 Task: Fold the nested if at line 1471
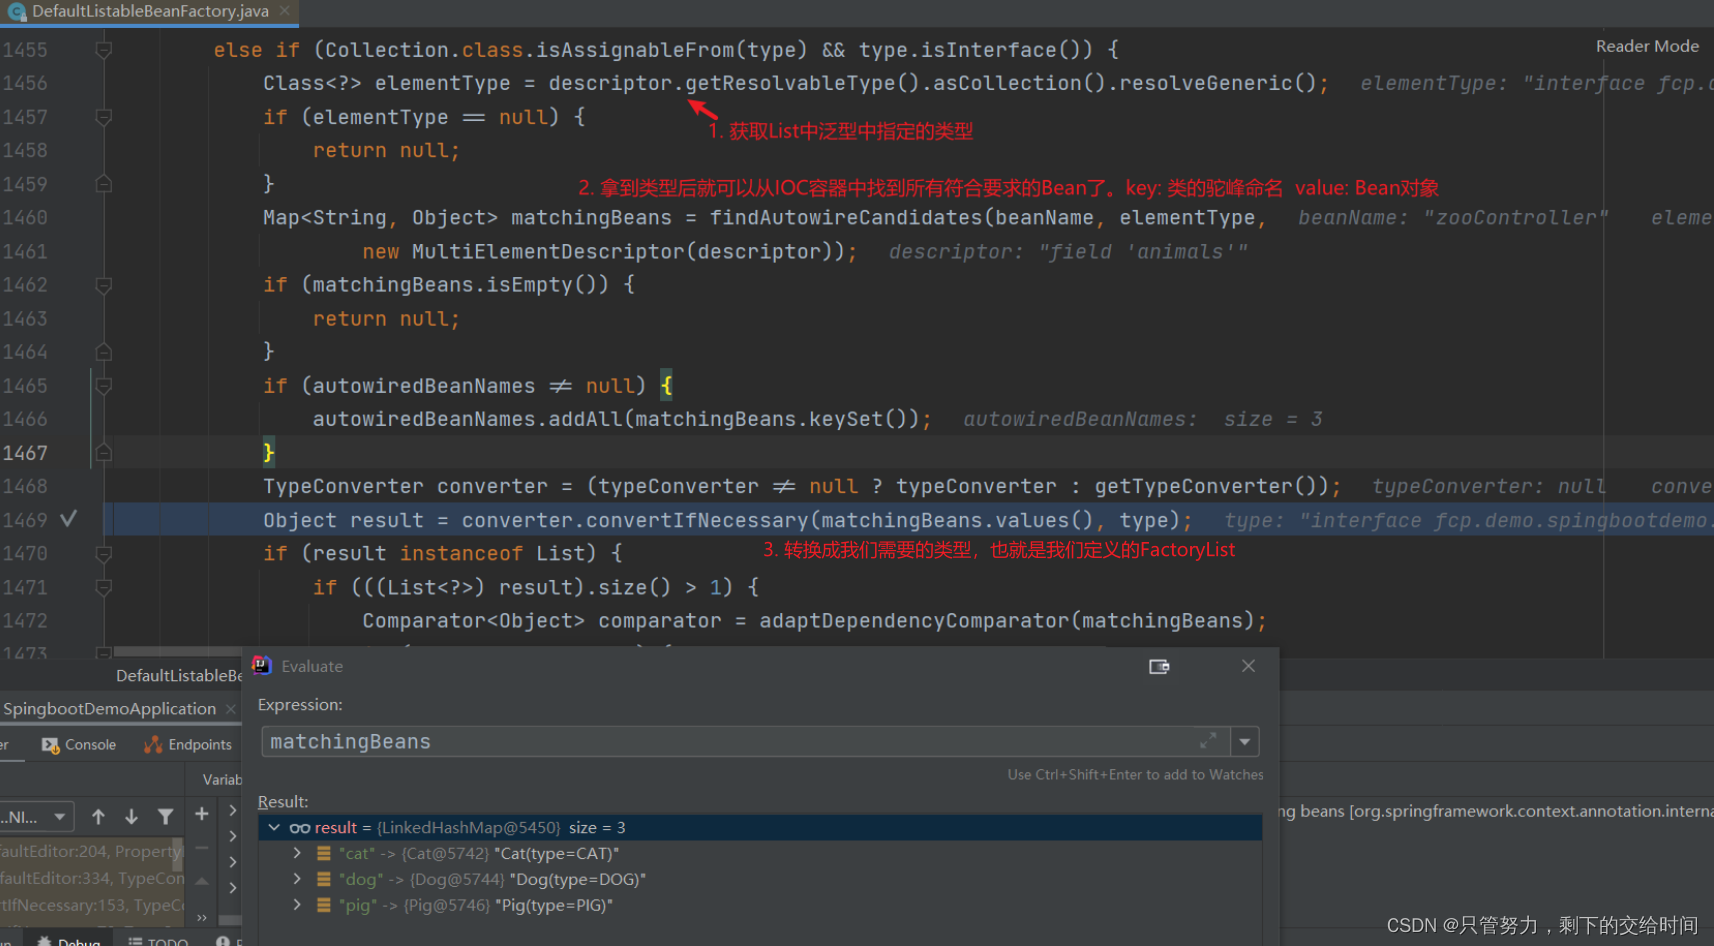(x=103, y=587)
